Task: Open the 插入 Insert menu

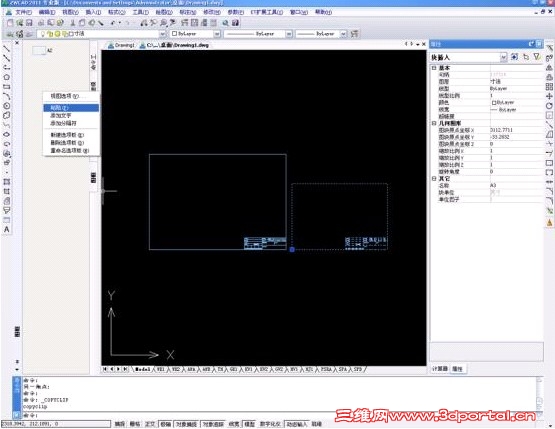Action: click(93, 12)
